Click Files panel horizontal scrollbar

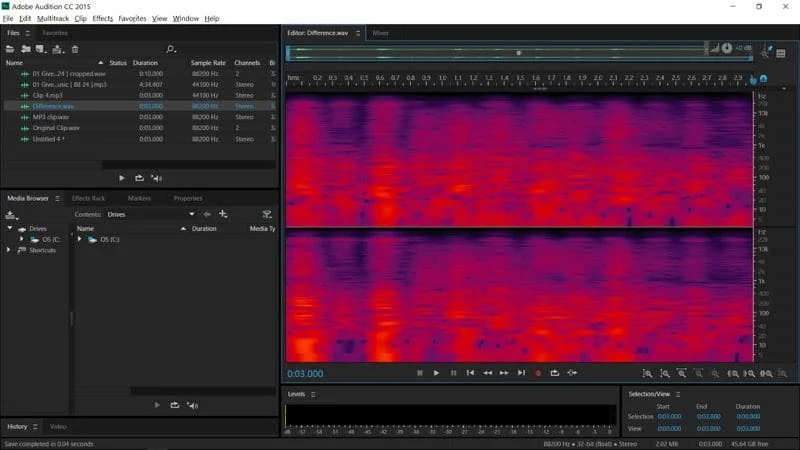pyautogui.click(x=188, y=164)
